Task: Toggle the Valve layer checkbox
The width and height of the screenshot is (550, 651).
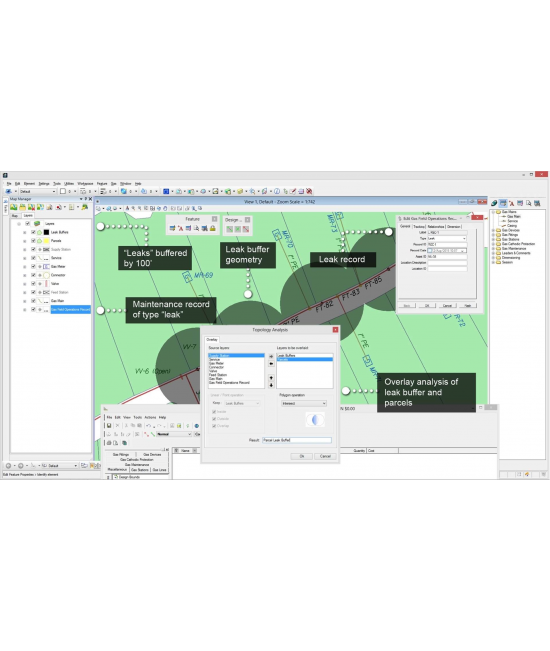Action: click(33, 284)
